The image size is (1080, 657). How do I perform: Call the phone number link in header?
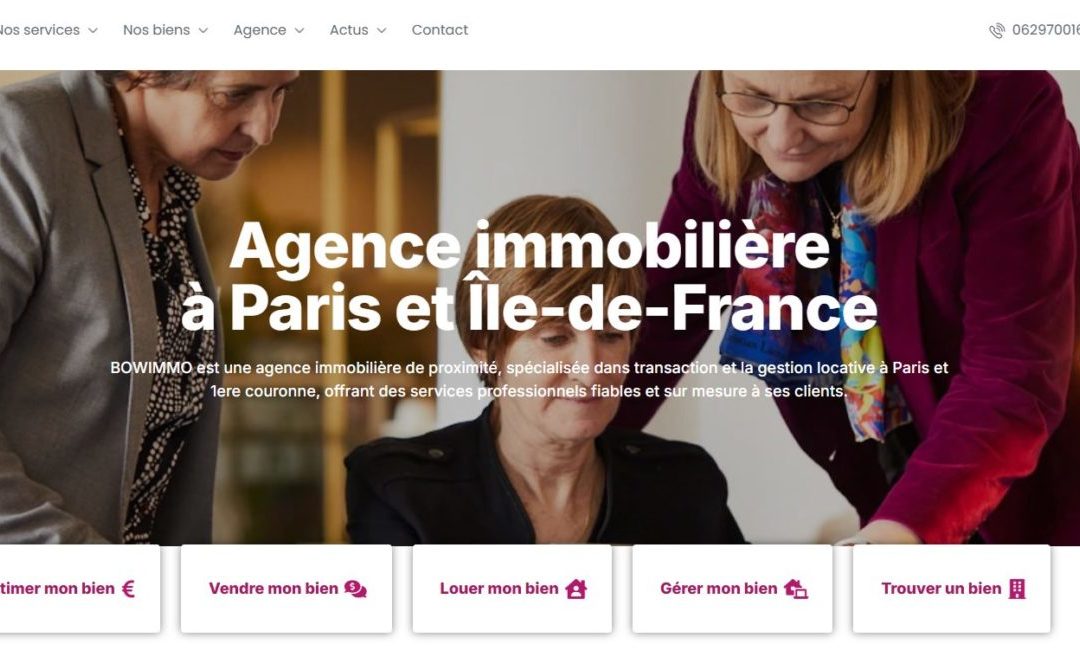[1046, 30]
